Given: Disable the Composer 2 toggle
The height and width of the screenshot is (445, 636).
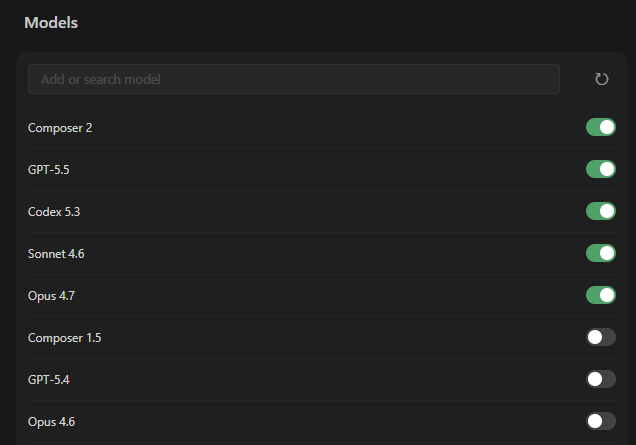Looking at the screenshot, I should click(x=601, y=127).
